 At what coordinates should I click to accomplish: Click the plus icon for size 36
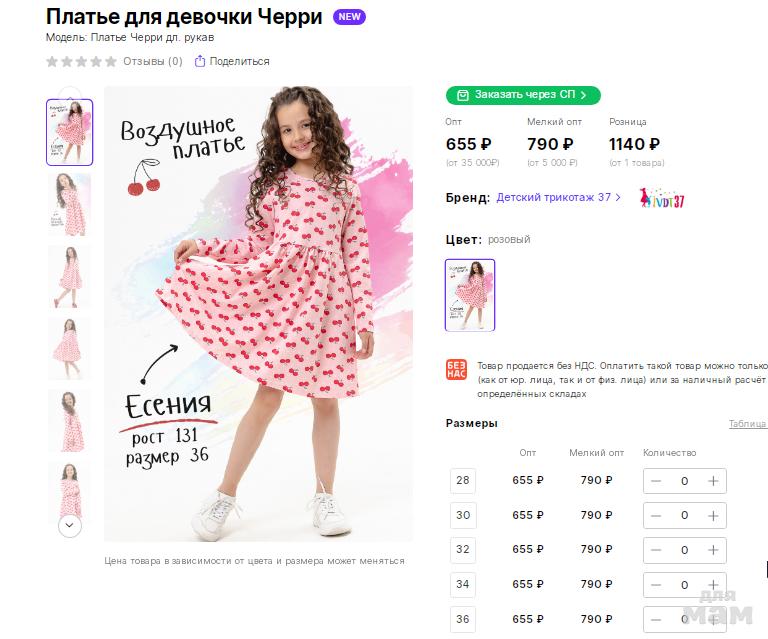coord(713,620)
